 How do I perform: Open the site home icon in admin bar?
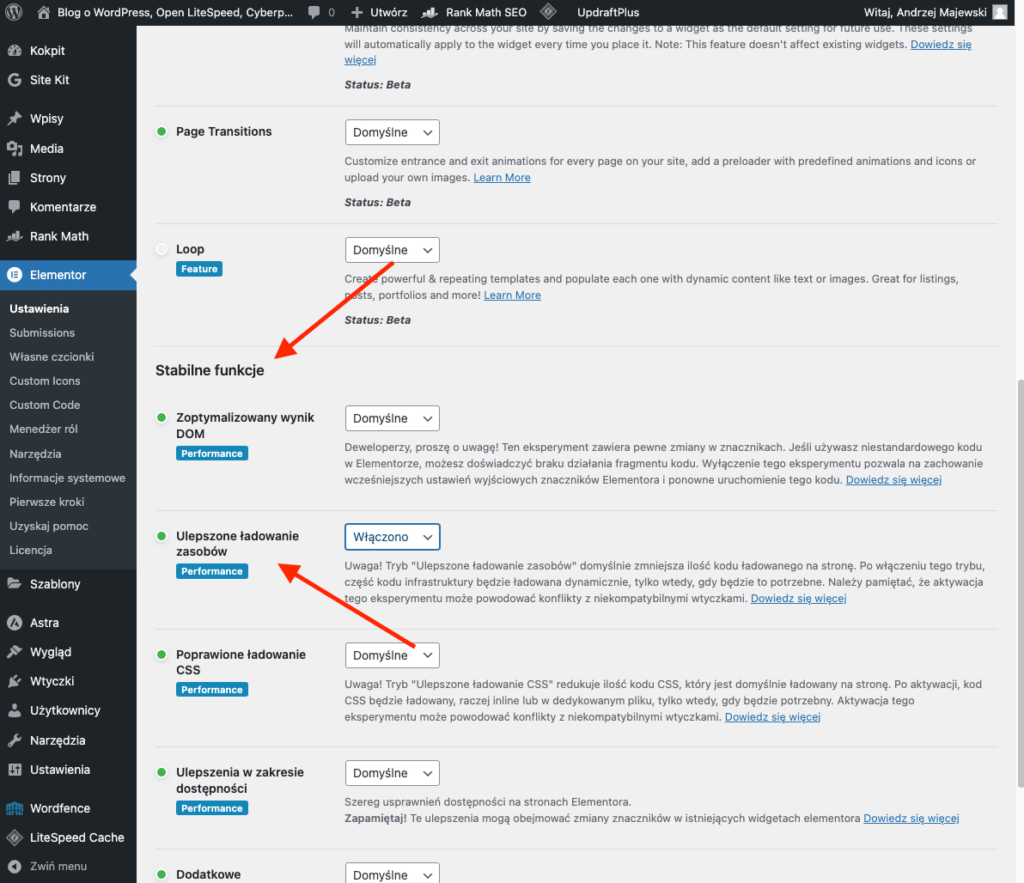(44, 12)
